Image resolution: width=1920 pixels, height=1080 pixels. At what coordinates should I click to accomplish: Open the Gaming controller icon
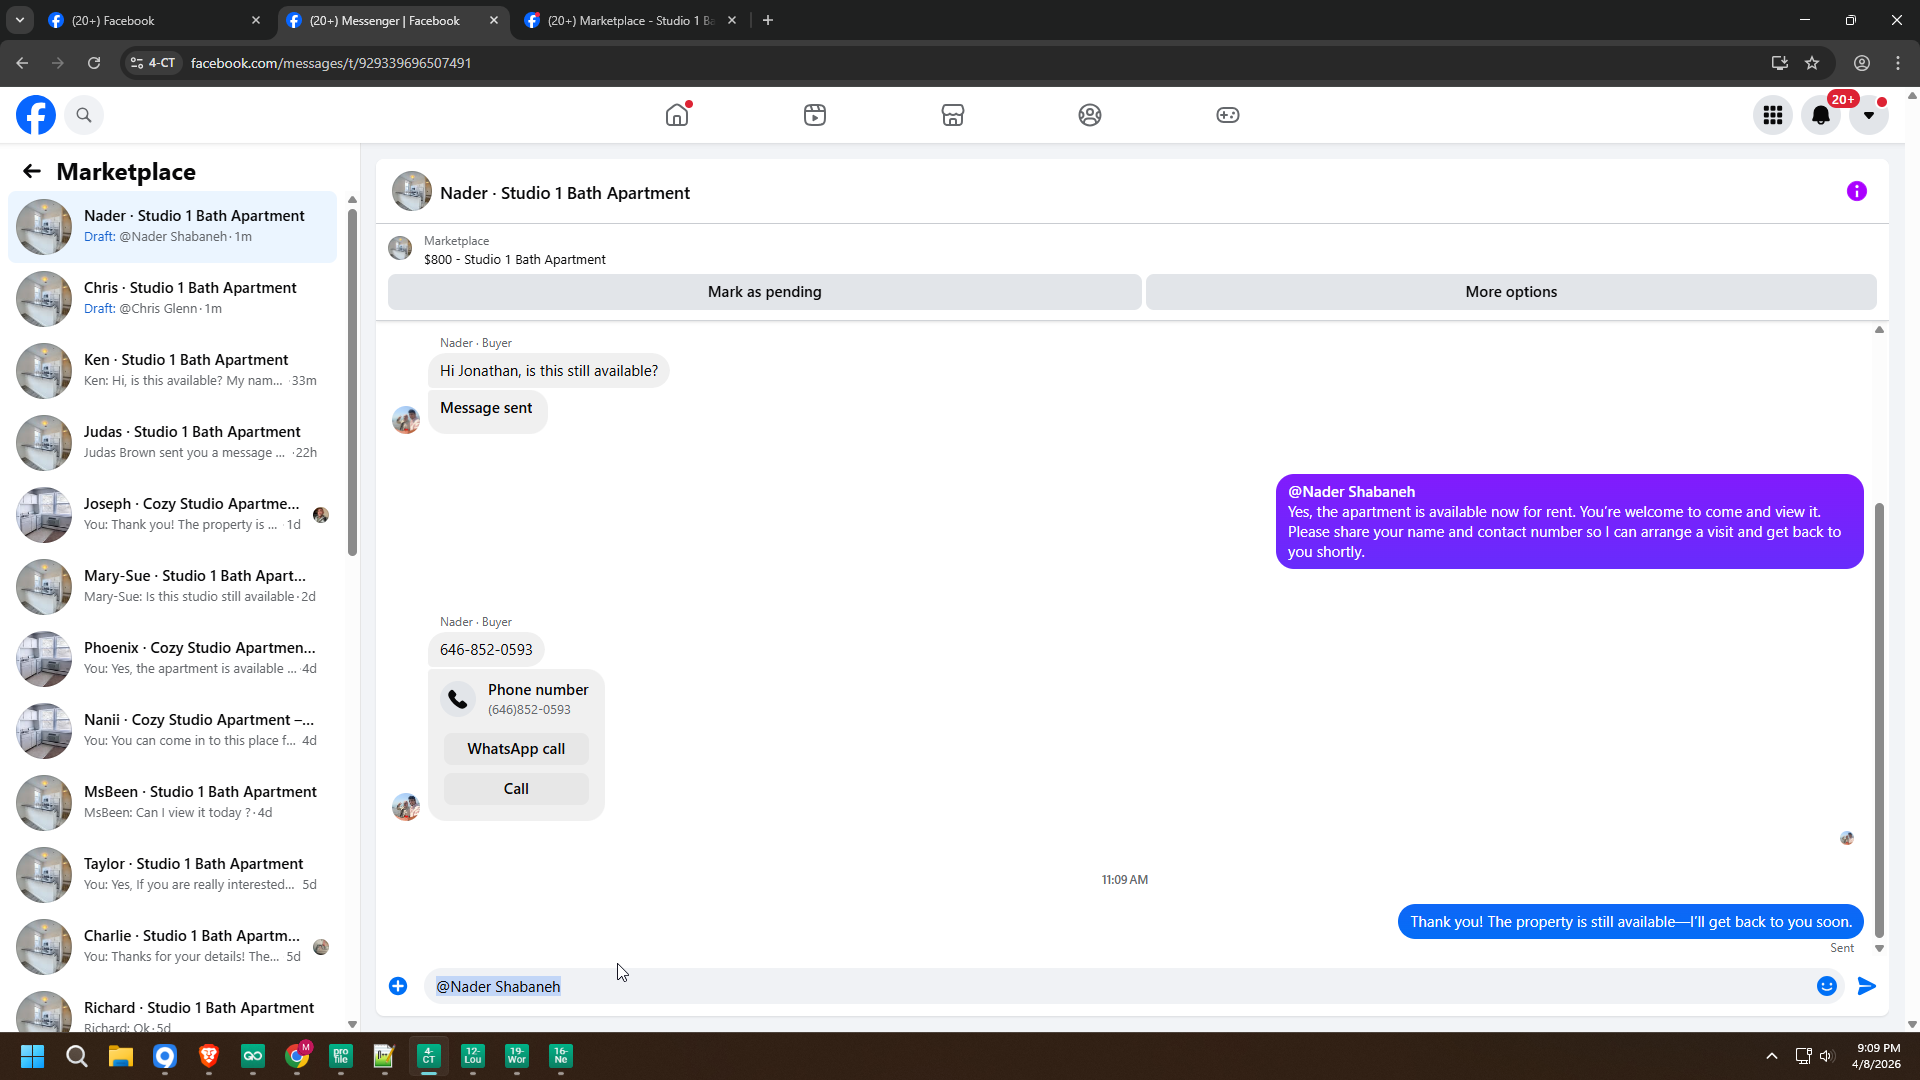[x=1227, y=115]
